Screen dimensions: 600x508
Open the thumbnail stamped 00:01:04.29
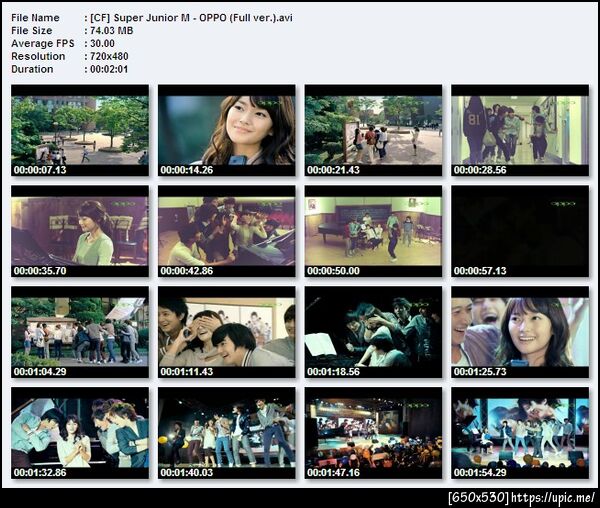(80, 332)
